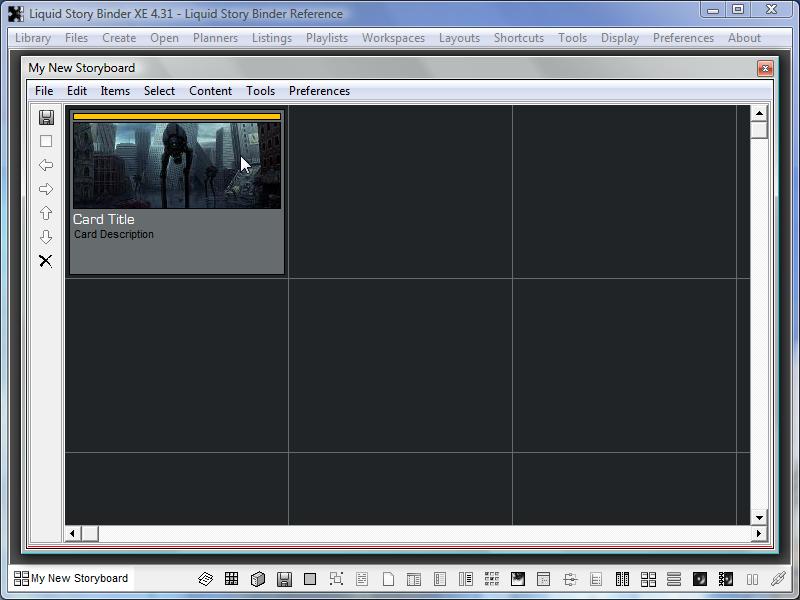Click the save icon in the storyboard's left sidebar

coord(46,117)
